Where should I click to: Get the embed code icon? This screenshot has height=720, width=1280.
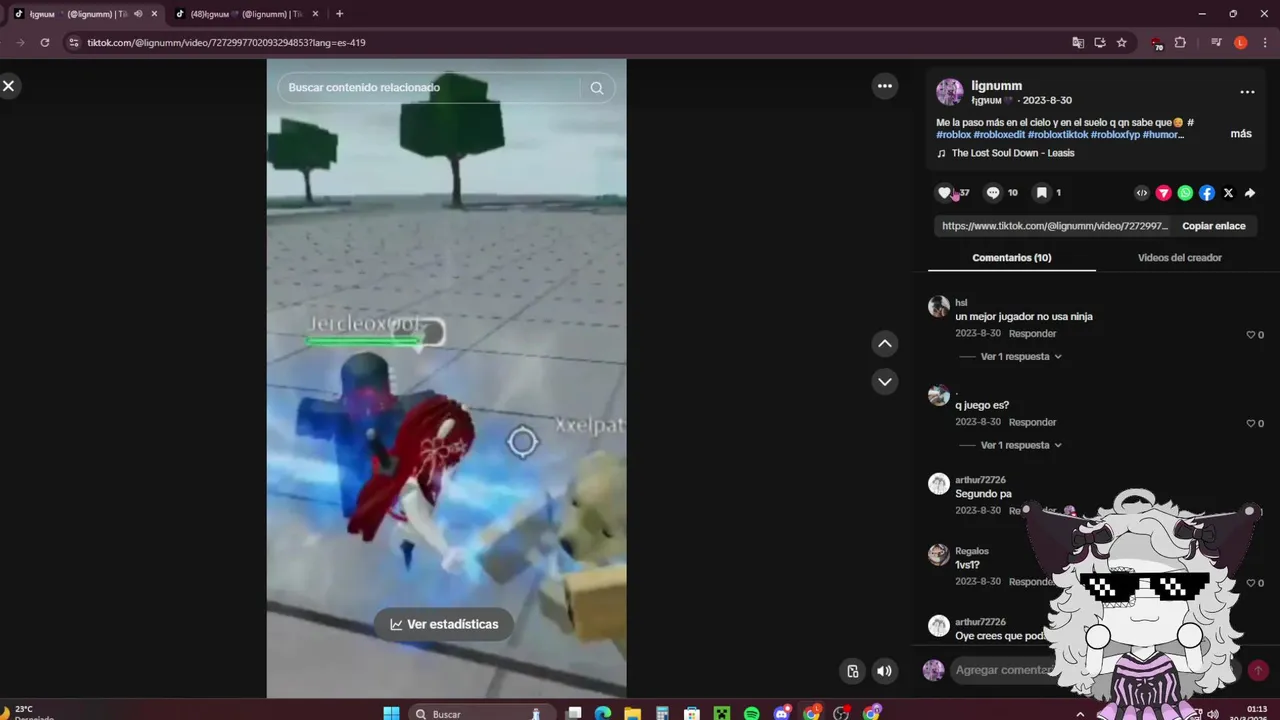point(1142,193)
